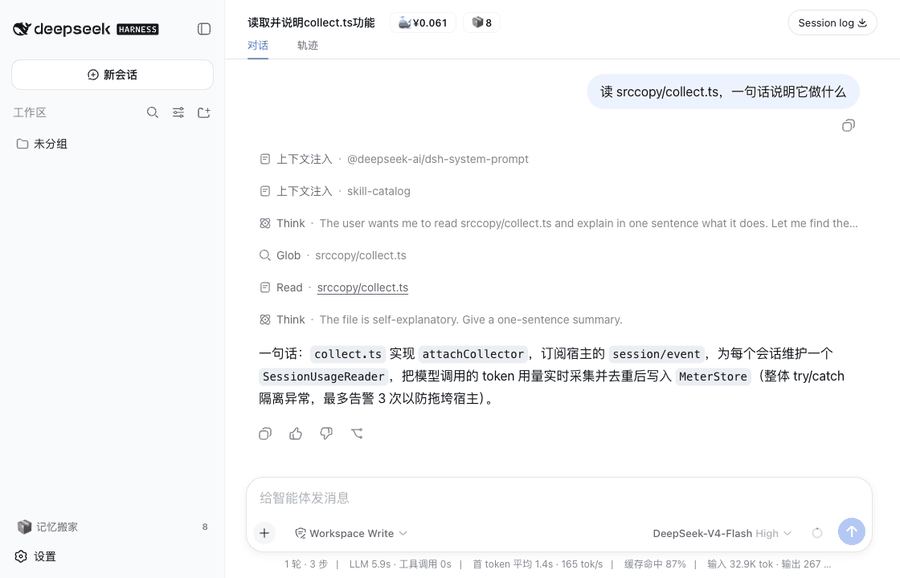Copy the assistant reply

[x=265, y=434]
